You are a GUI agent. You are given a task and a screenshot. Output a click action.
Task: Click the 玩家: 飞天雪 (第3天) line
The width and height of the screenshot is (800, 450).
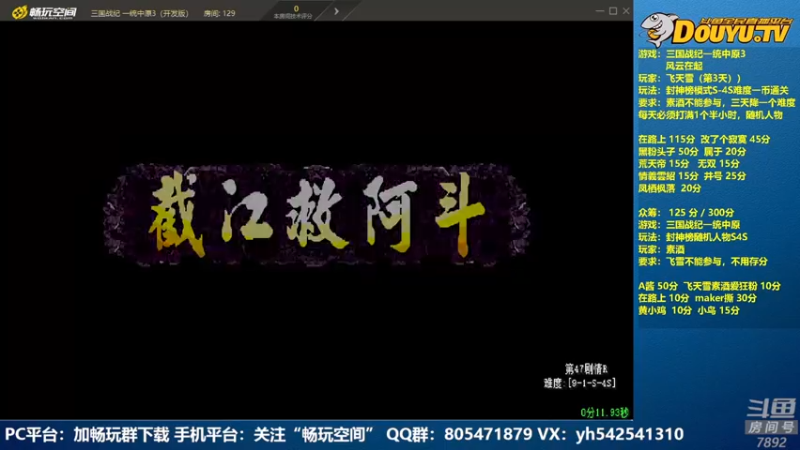[689, 78]
